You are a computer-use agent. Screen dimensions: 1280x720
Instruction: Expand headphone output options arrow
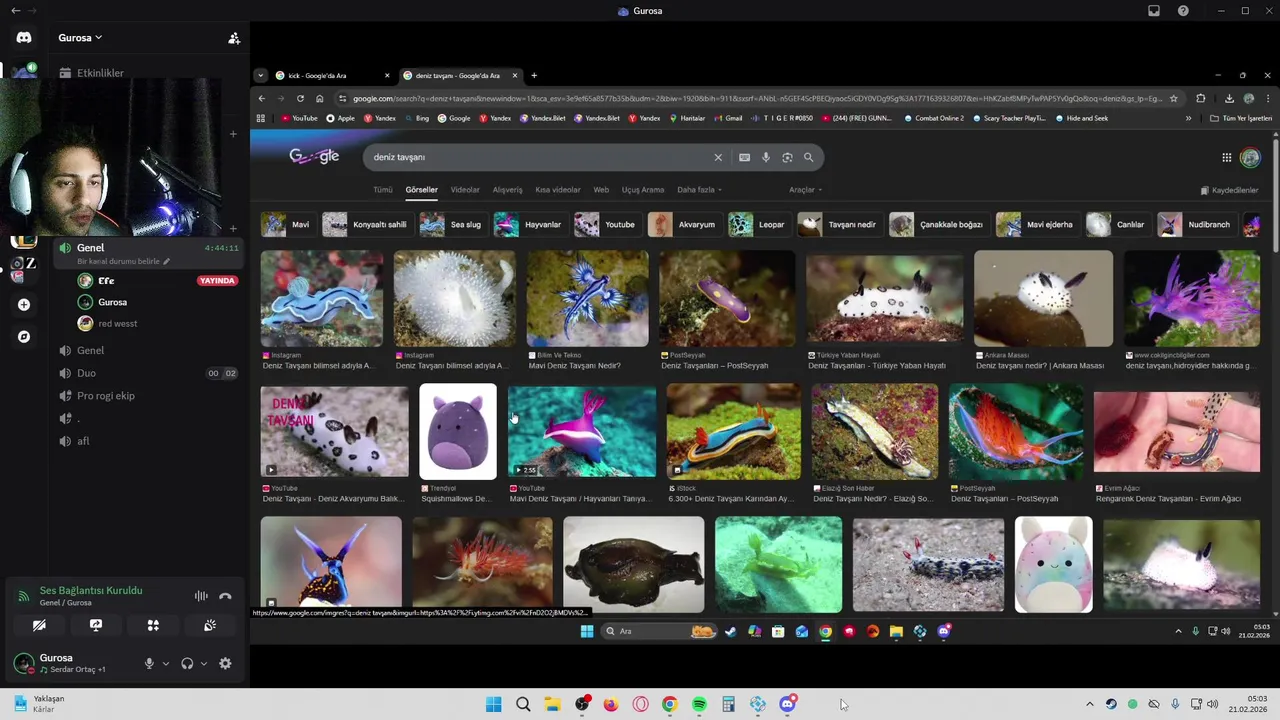click(x=204, y=663)
